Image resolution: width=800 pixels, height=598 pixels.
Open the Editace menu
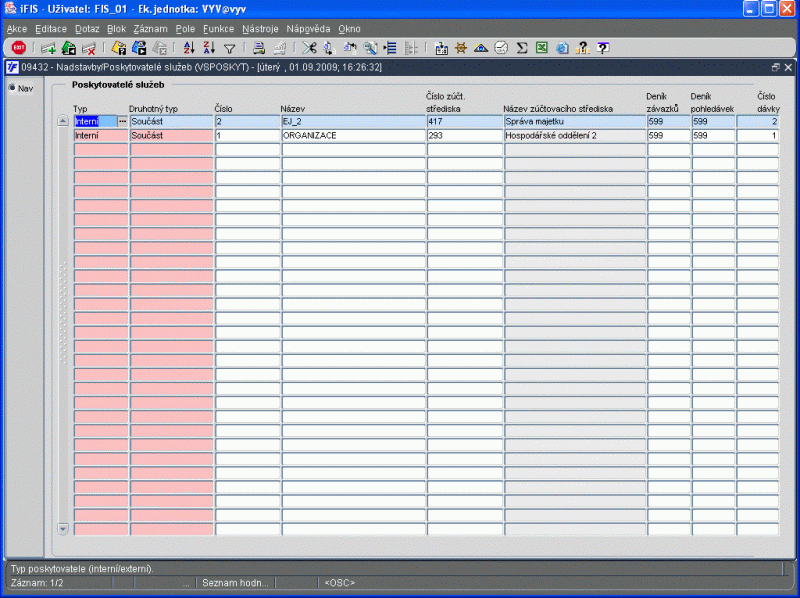pyautogui.click(x=51, y=29)
